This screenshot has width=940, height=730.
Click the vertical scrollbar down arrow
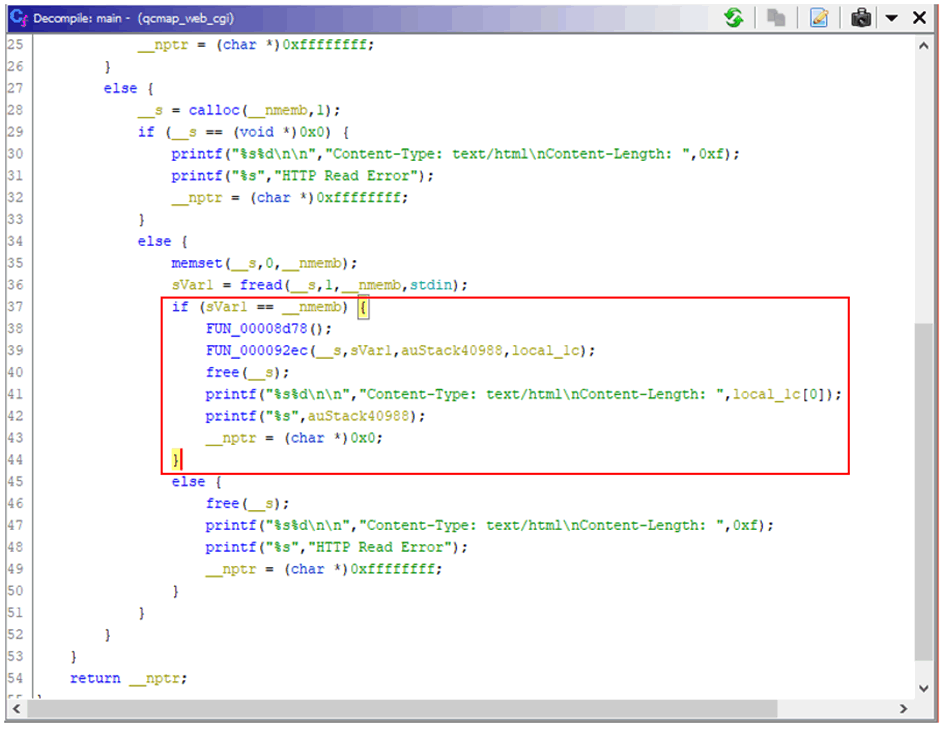[924, 688]
